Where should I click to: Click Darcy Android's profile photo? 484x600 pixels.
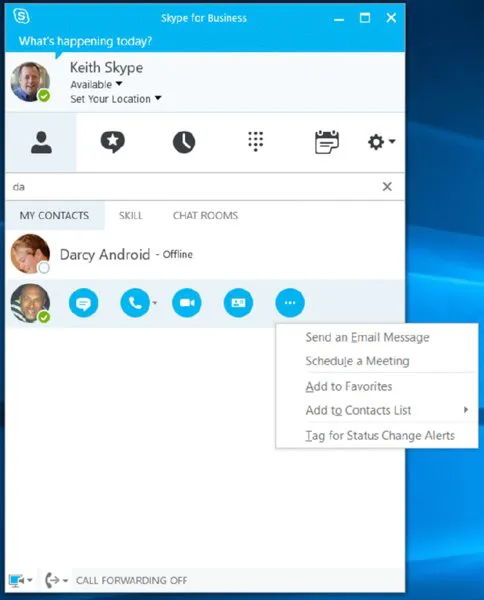pyautogui.click(x=30, y=254)
